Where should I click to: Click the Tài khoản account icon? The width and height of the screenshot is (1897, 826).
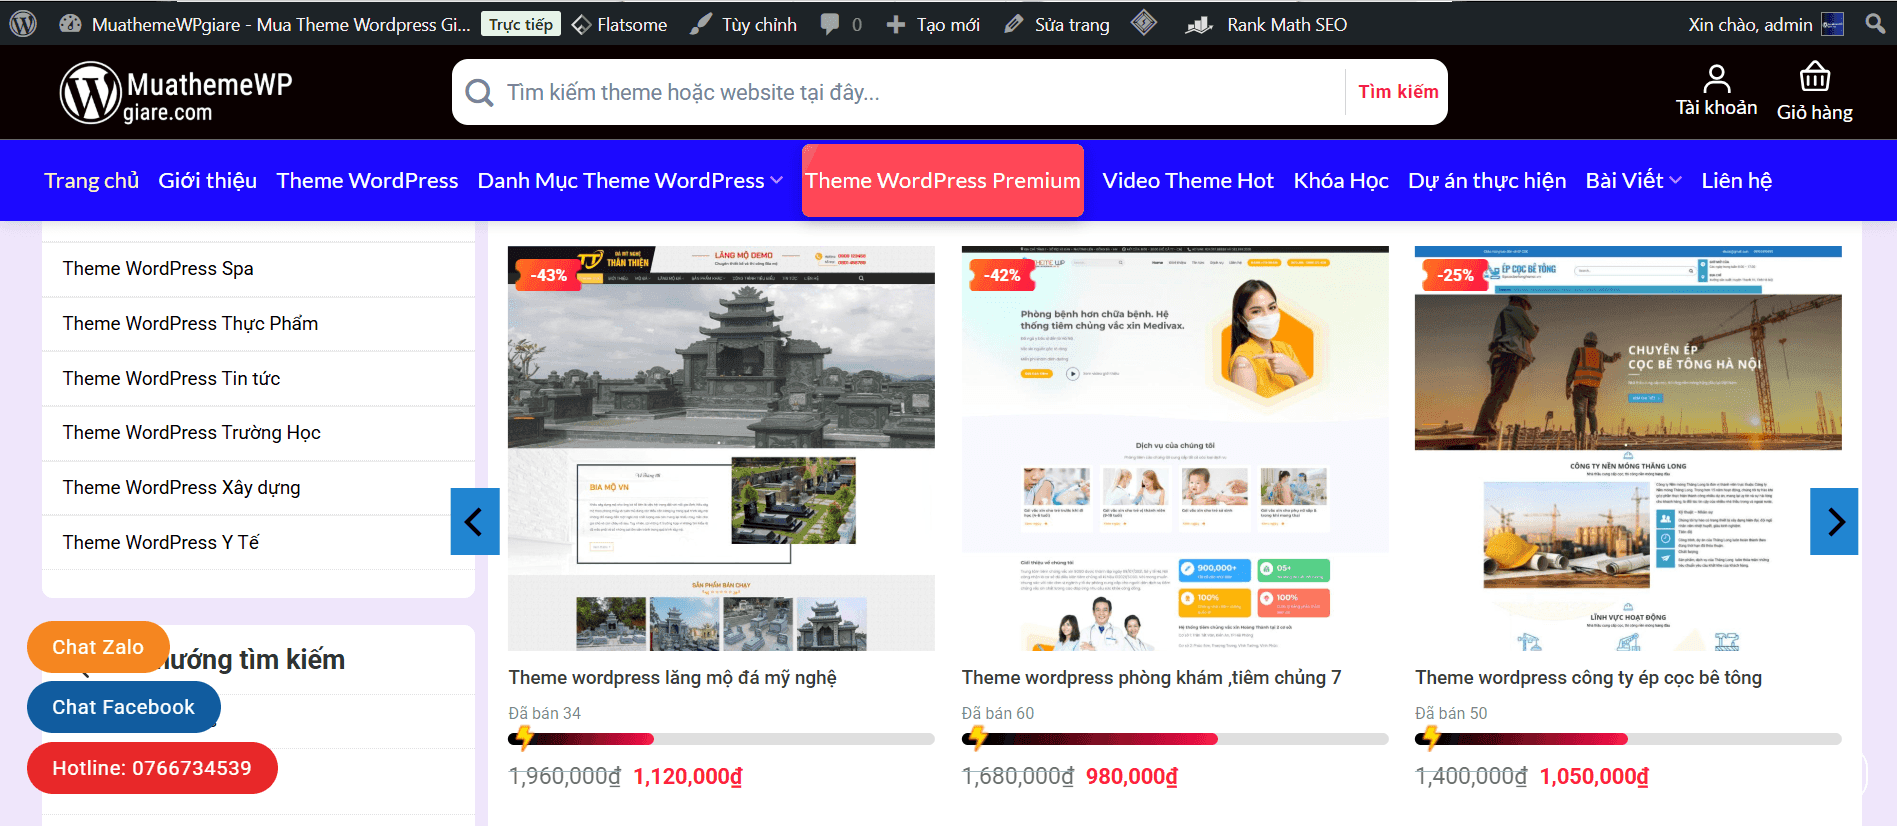1716,79
